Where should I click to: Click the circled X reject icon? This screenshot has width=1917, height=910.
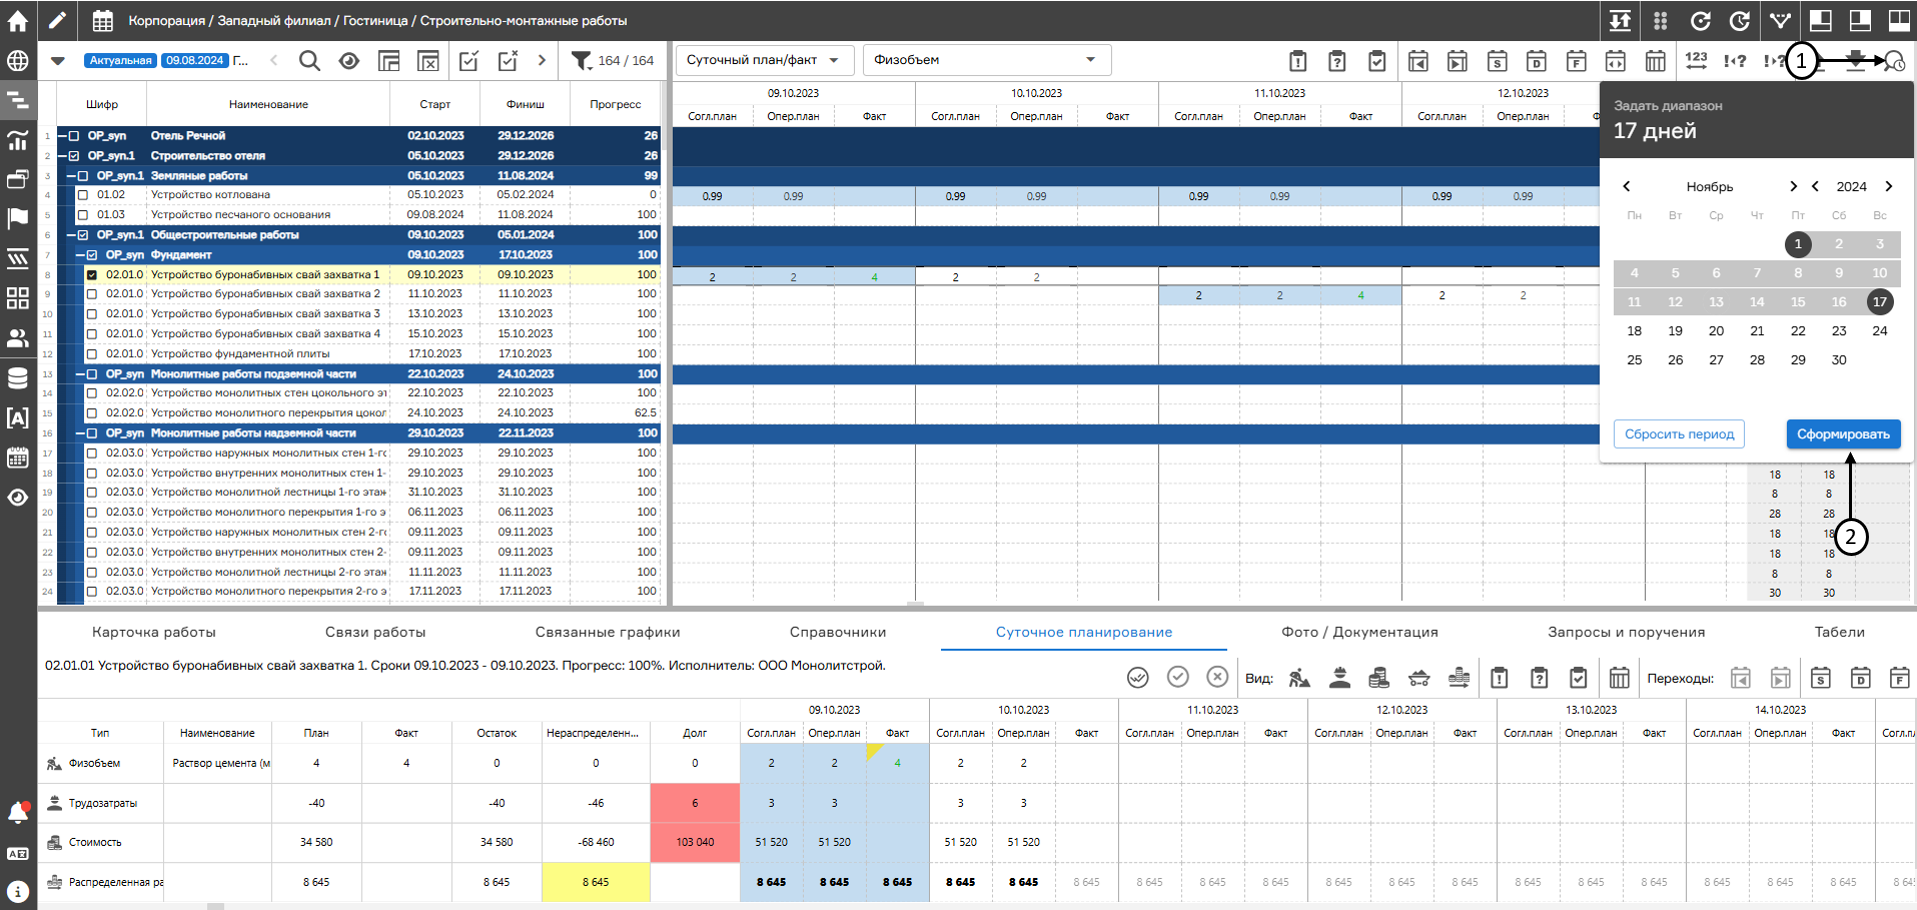[1217, 677]
